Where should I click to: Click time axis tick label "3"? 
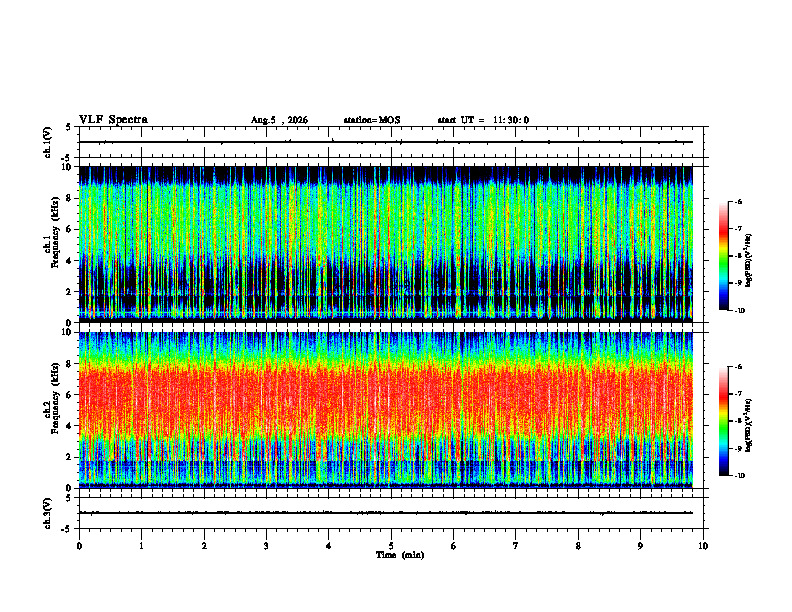click(266, 546)
